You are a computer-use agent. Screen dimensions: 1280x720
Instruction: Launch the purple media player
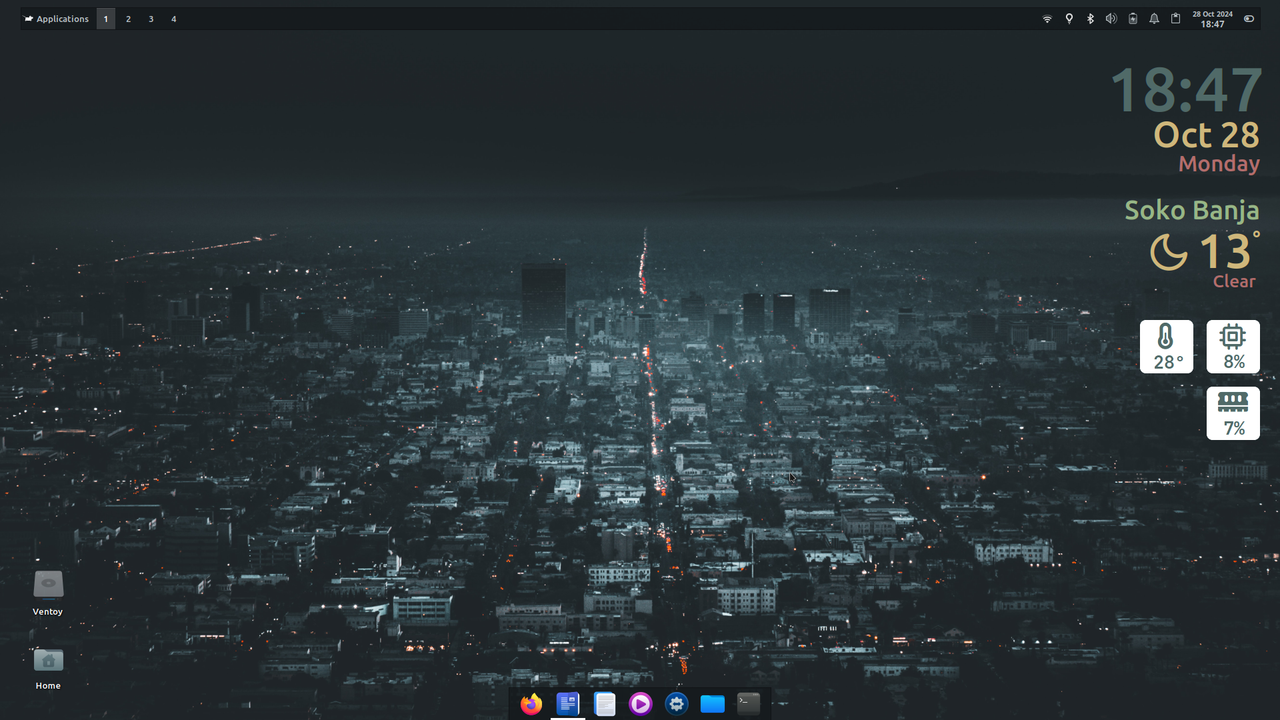(x=640, y=704)
